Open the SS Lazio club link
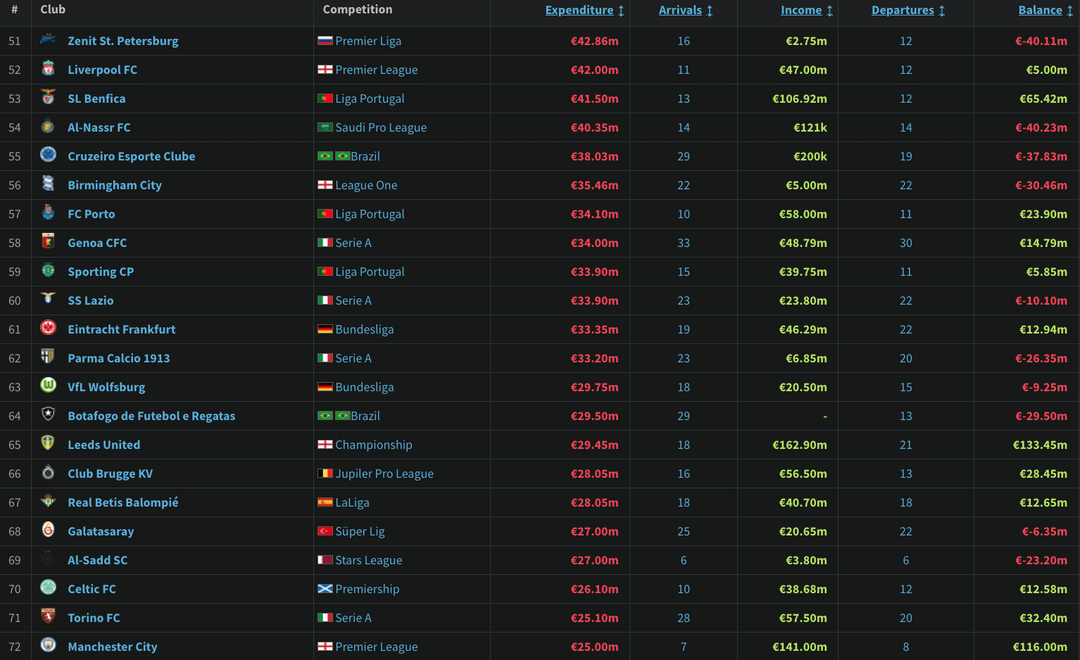 pyautogui.click(x=90, y=301)
